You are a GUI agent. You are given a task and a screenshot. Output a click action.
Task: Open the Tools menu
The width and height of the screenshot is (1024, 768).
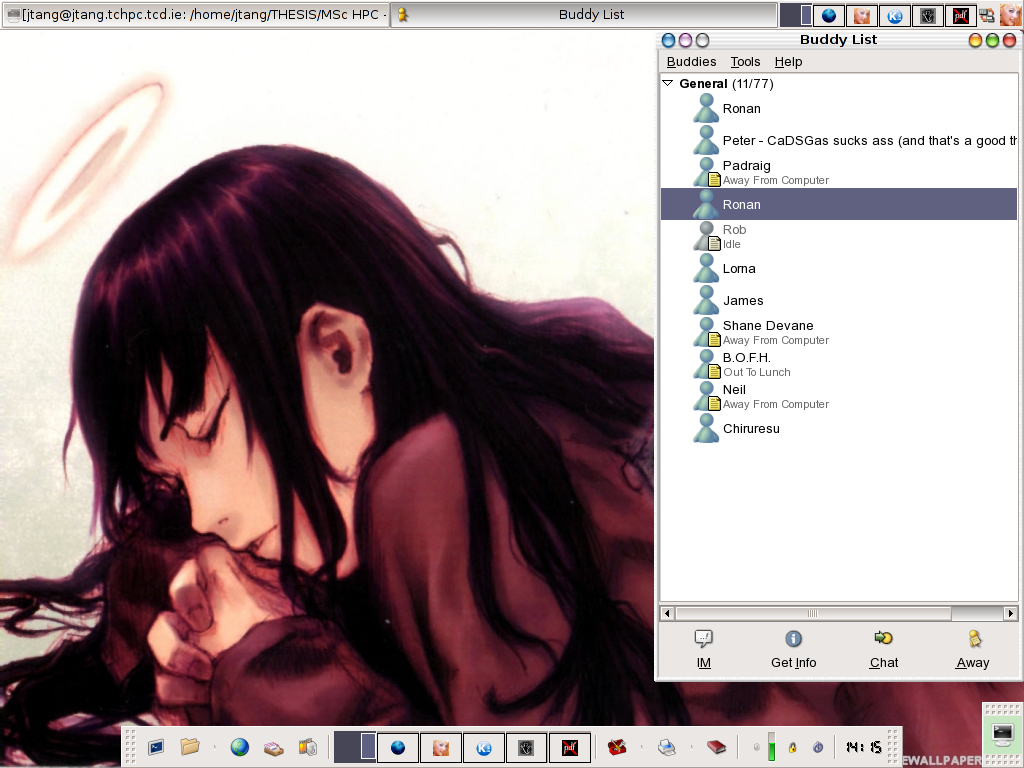pyautogui.click(x=745, y=62)
